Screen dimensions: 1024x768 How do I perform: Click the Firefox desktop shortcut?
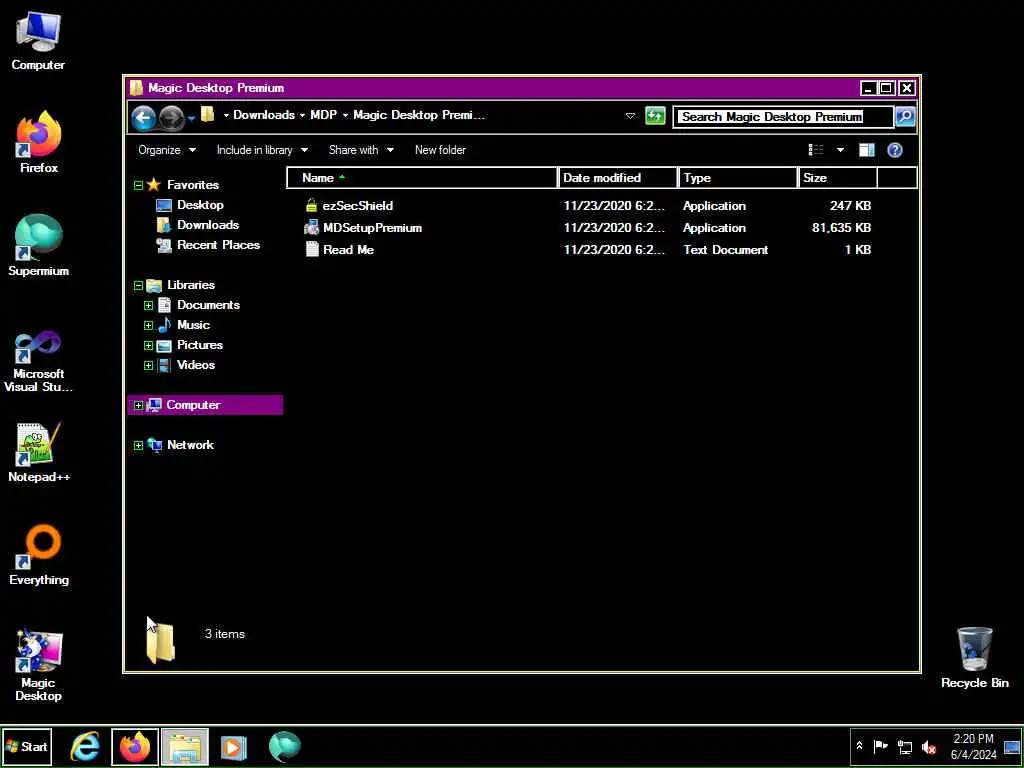tap(39, 143)
